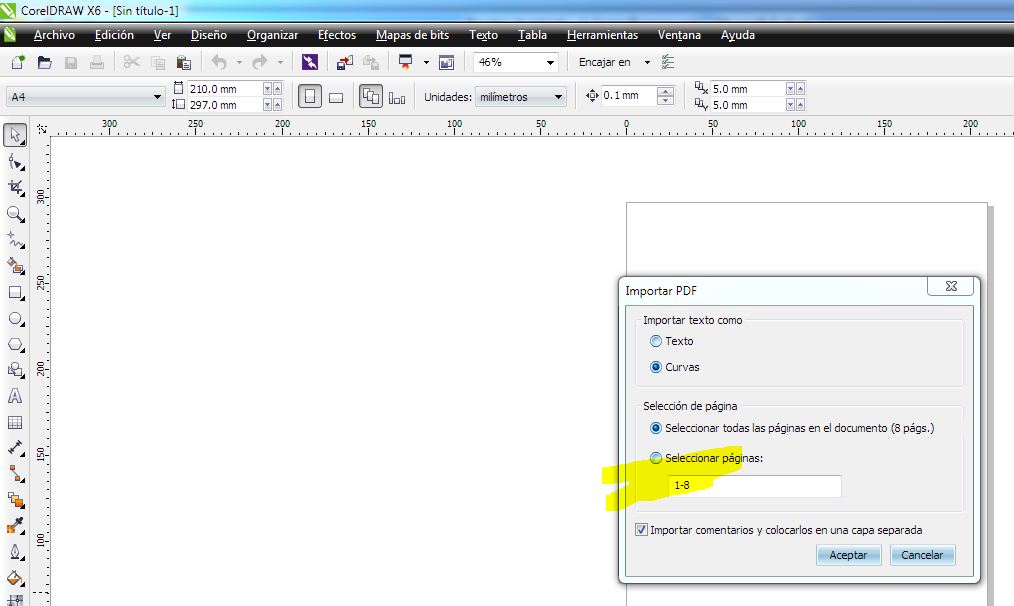Screen dimensions: 1014x606
Task: Open the Archivo menu
Action: (x=54, y=35)
